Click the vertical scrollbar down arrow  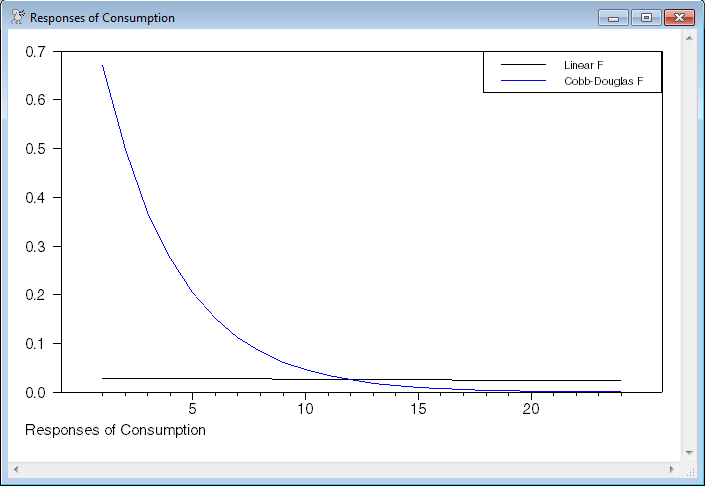point(688,453)
